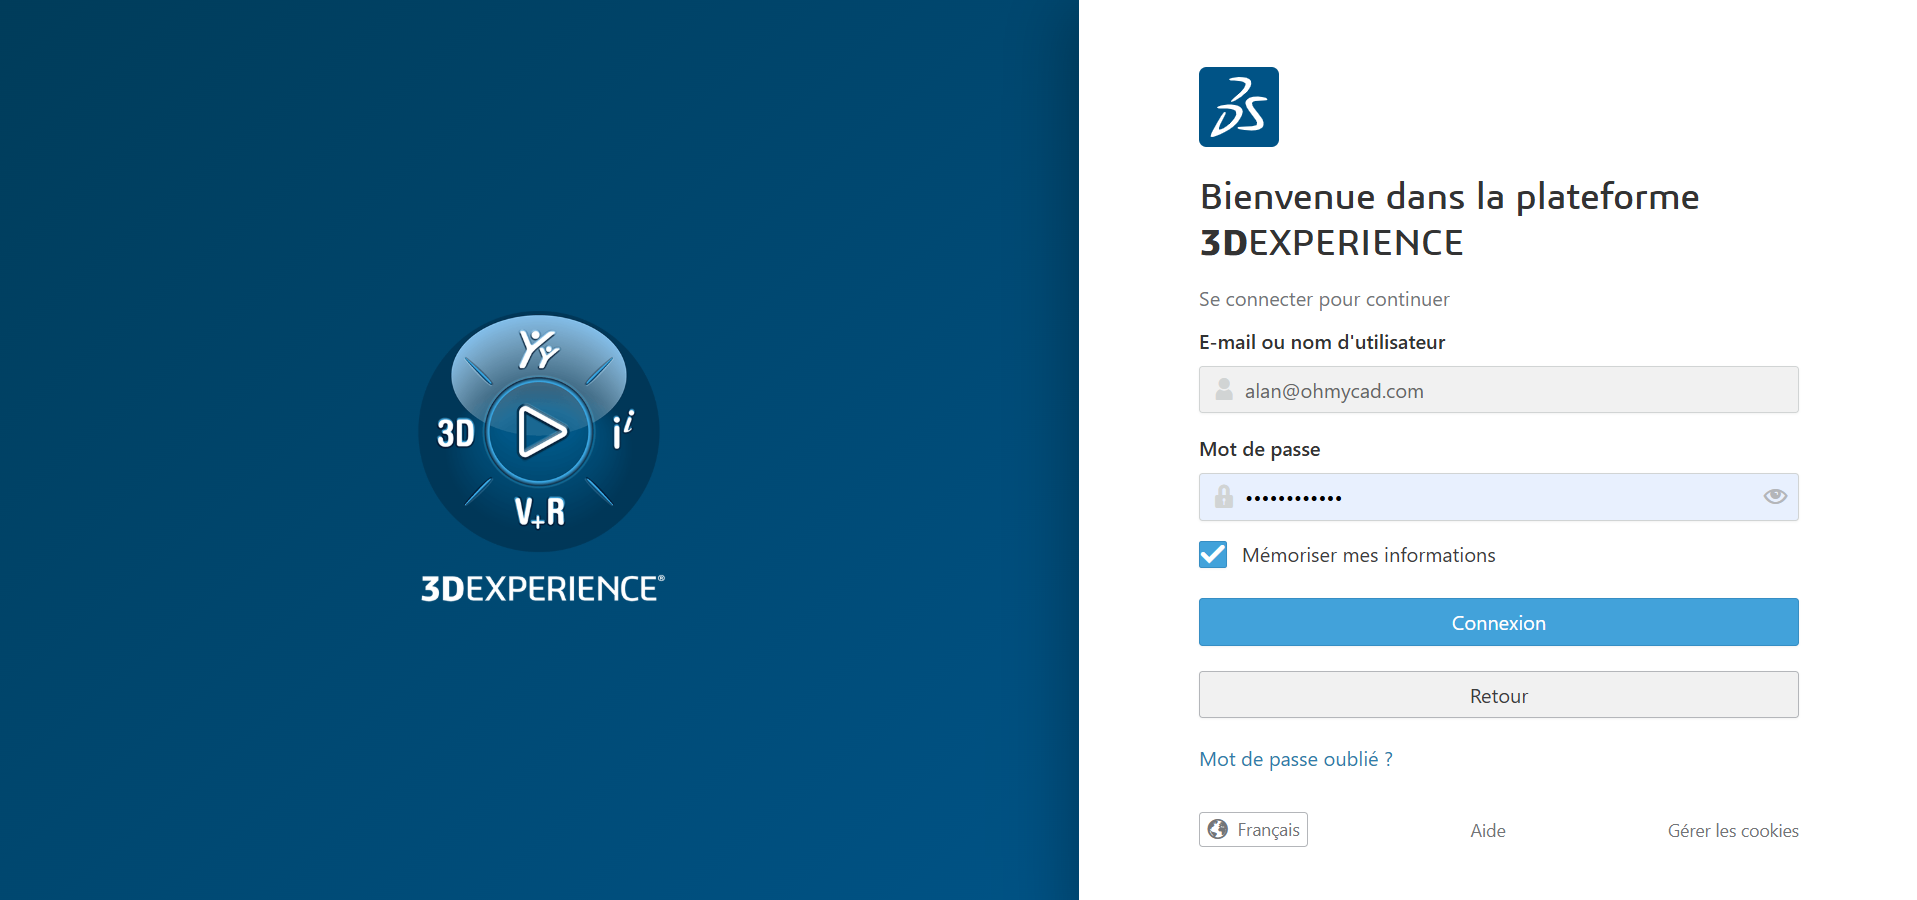This screenshot has width=1917, height=900.
Task: Click the padlock icon in password field
Action: (x=1223, y=496)
